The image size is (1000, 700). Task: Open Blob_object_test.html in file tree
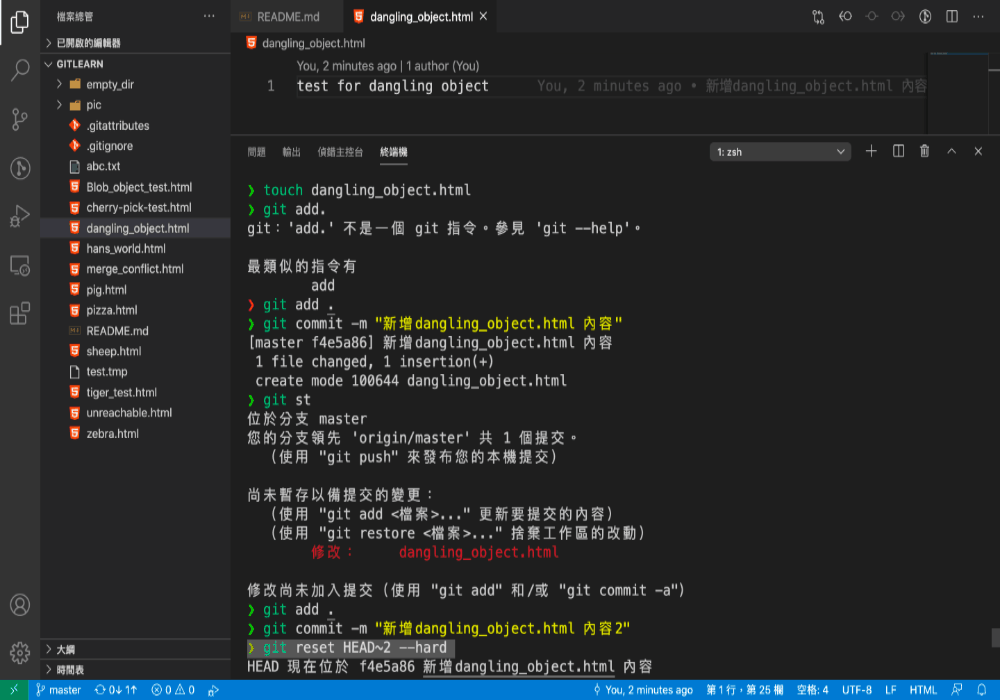click(135, 187)
